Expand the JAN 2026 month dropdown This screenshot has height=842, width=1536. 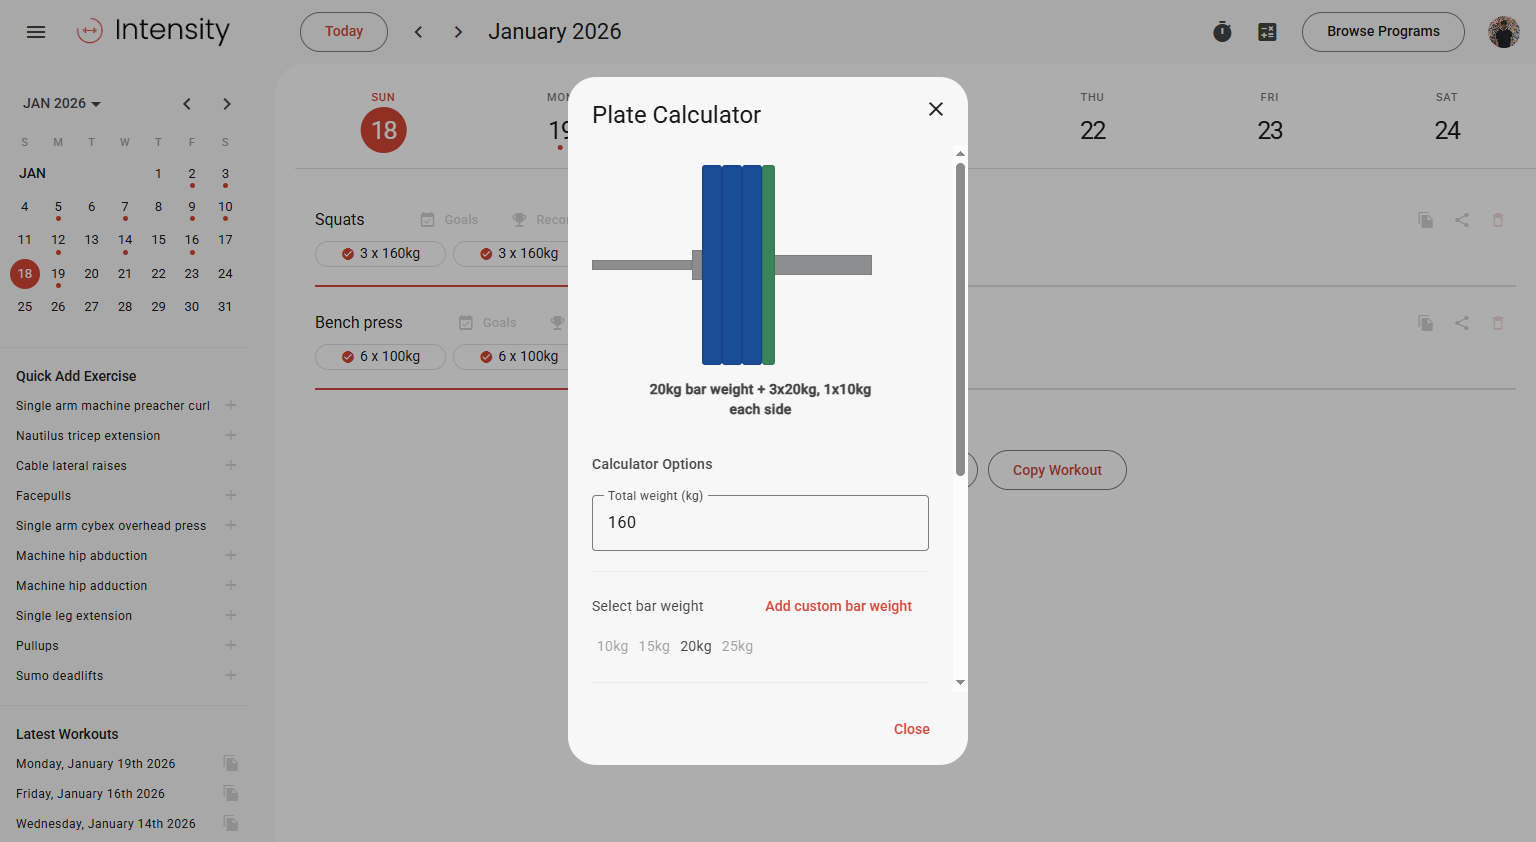tap(62, 104)
